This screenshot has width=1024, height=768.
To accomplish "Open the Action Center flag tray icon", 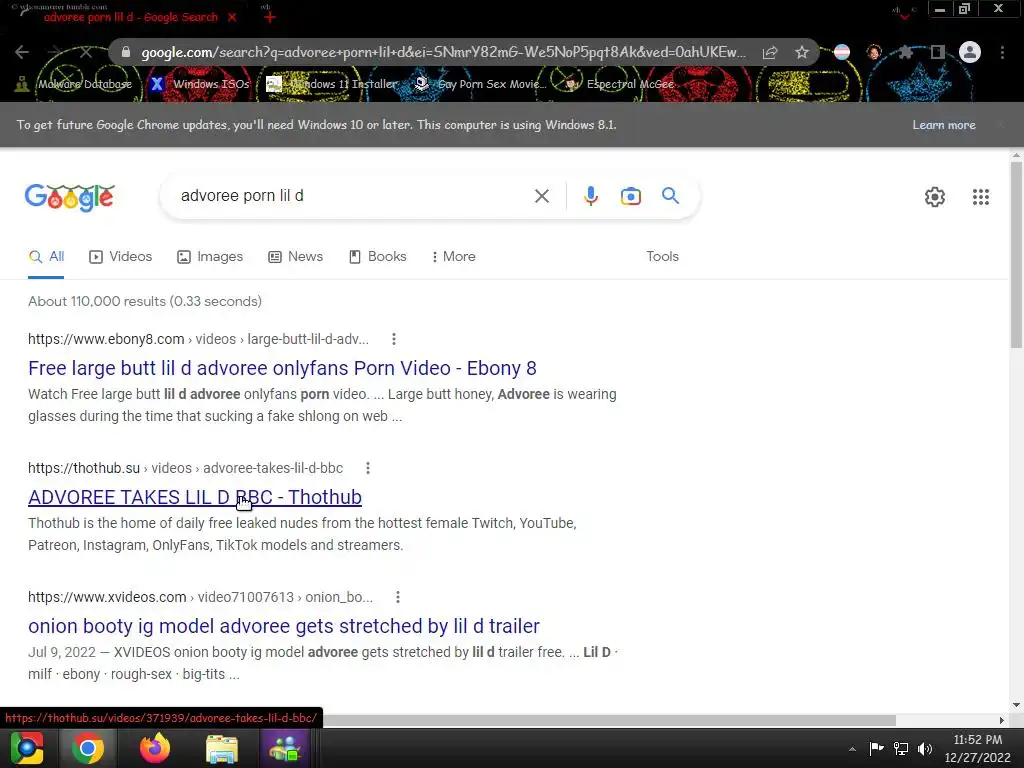I will coord(876,748).
